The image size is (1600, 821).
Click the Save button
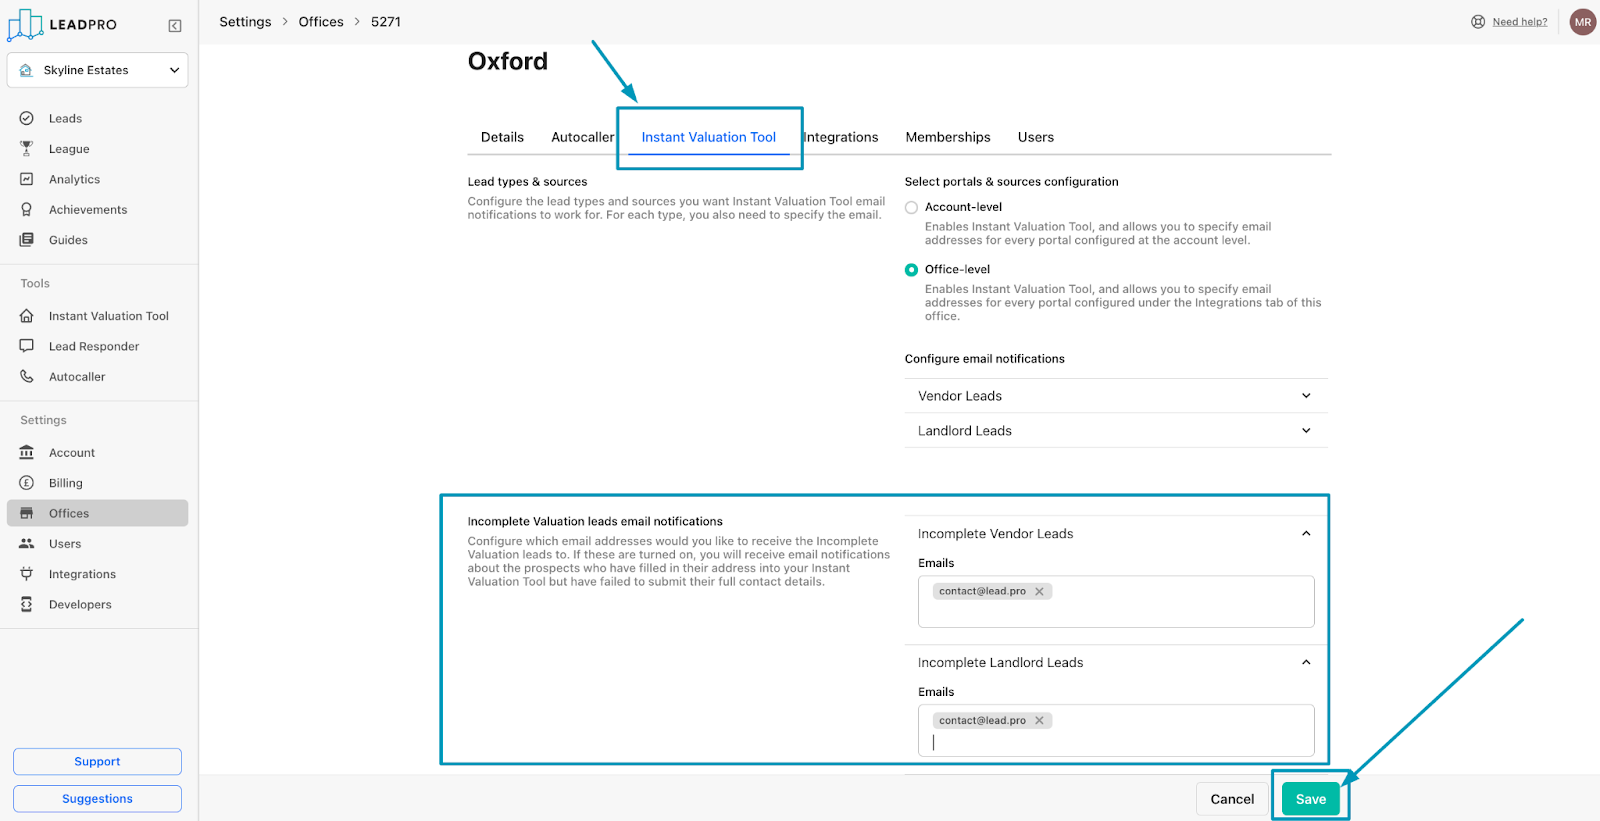1310,799
